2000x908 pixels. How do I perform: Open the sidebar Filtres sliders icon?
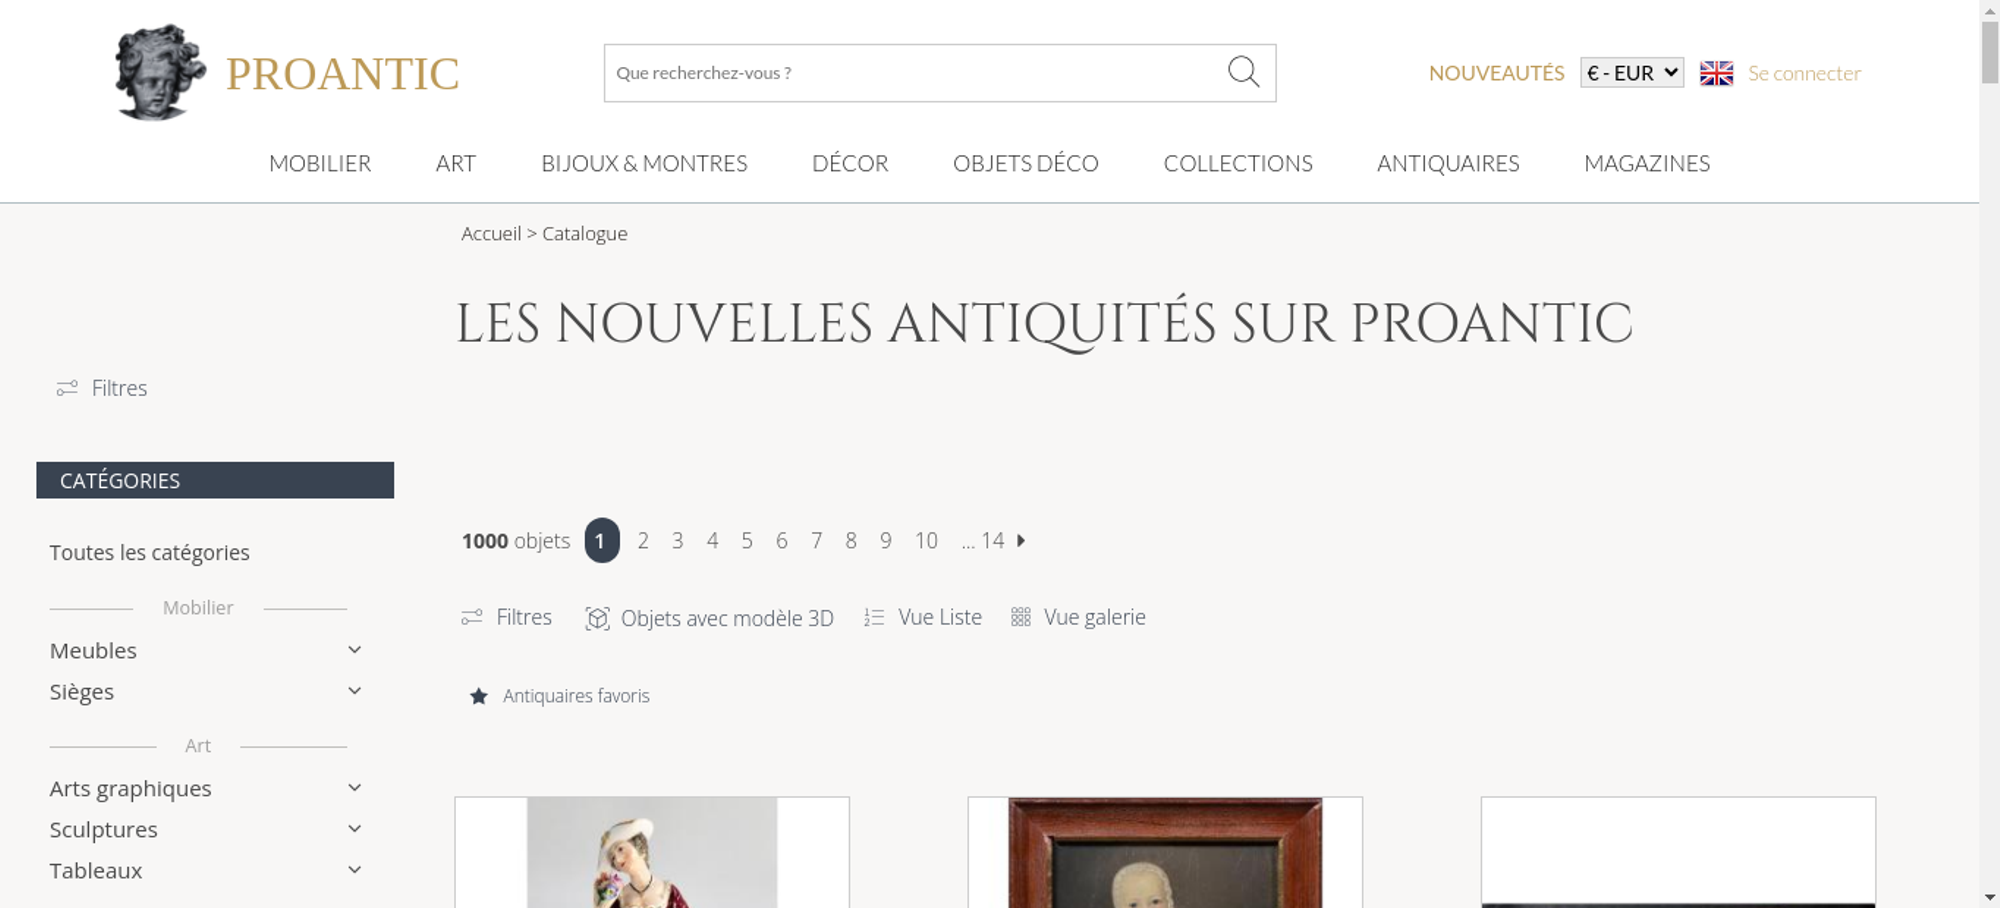tap(67, 388)
